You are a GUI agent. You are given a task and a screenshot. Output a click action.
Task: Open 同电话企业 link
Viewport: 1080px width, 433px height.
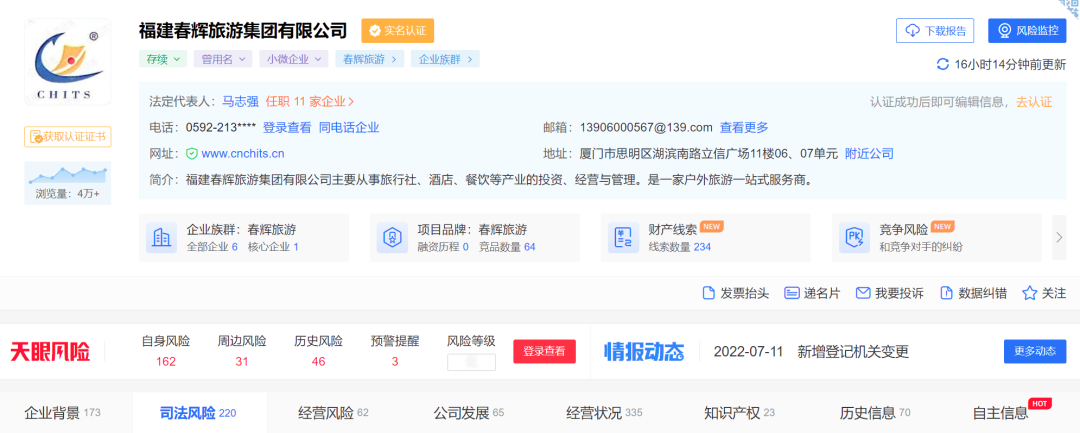click(x=349, y=127)
